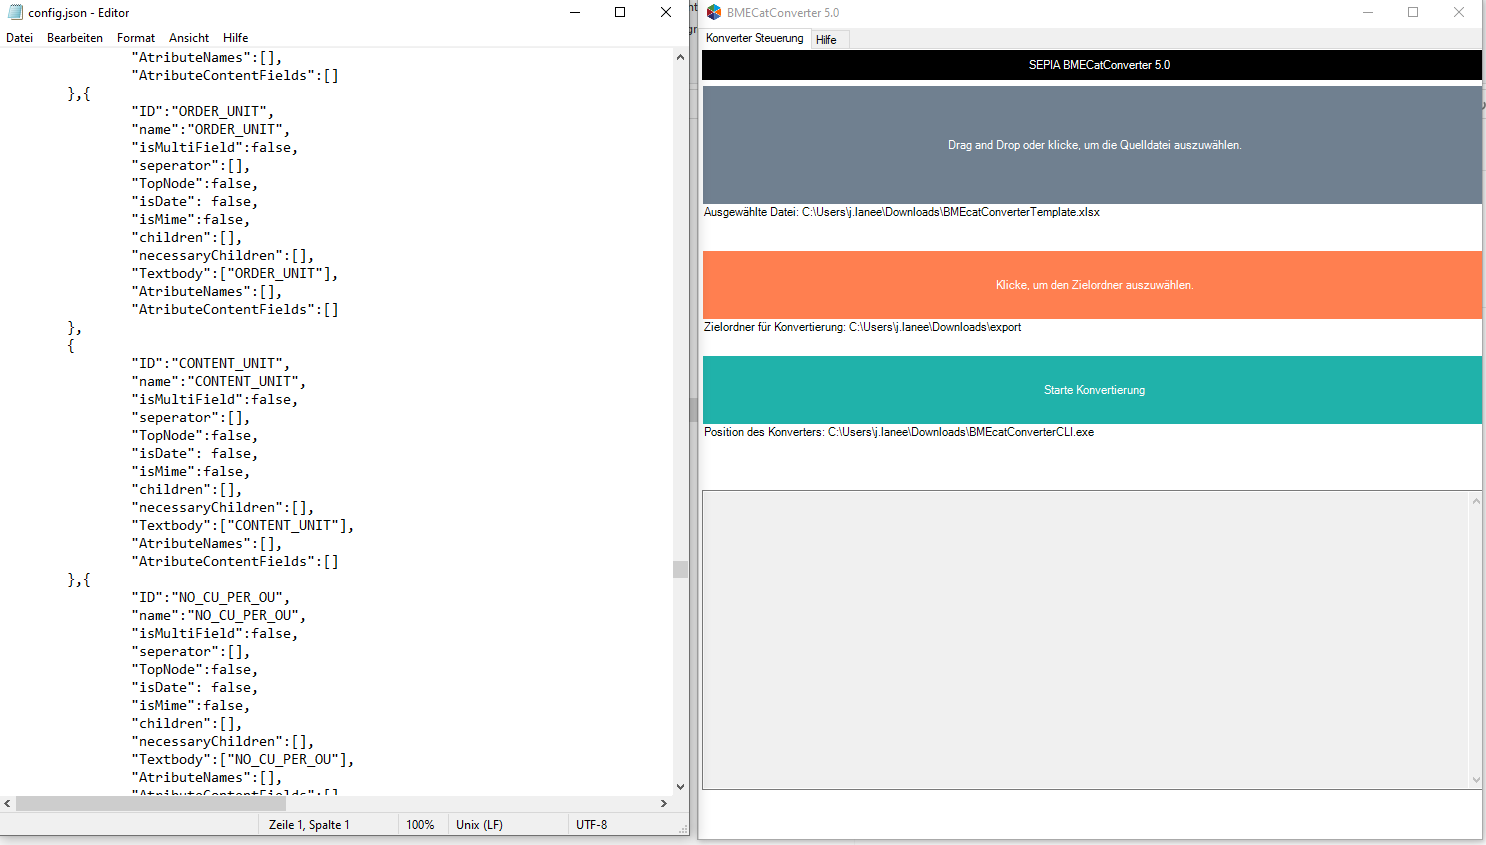
Task: Click the log panel scrollbar down arrow
Action: (1476, 780)
